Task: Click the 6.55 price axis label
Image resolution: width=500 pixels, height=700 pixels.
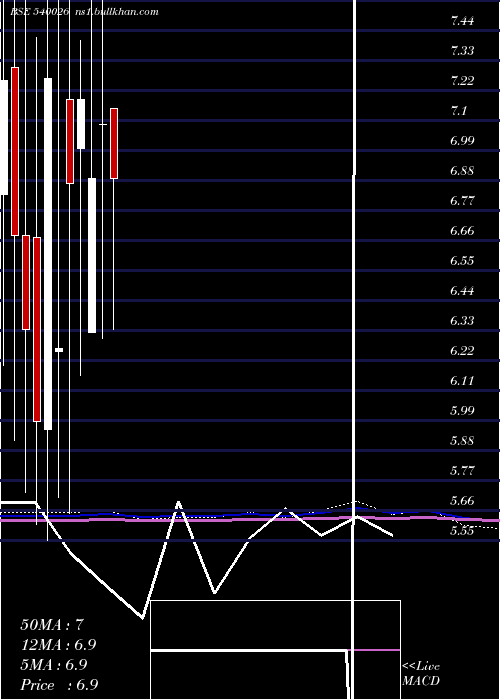Action: [462, 261]
